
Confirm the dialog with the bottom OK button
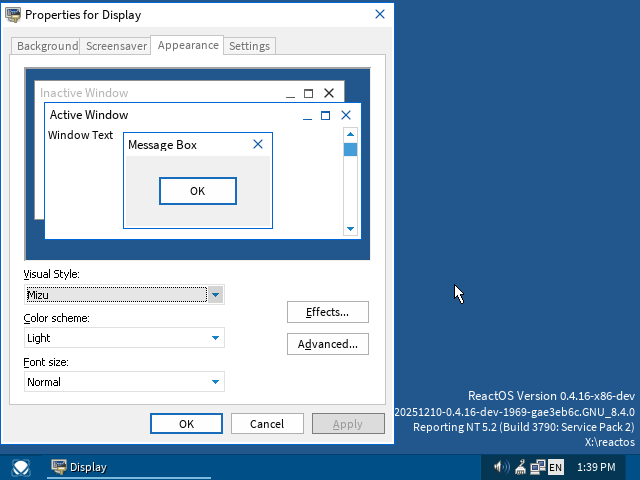[186, 424]
